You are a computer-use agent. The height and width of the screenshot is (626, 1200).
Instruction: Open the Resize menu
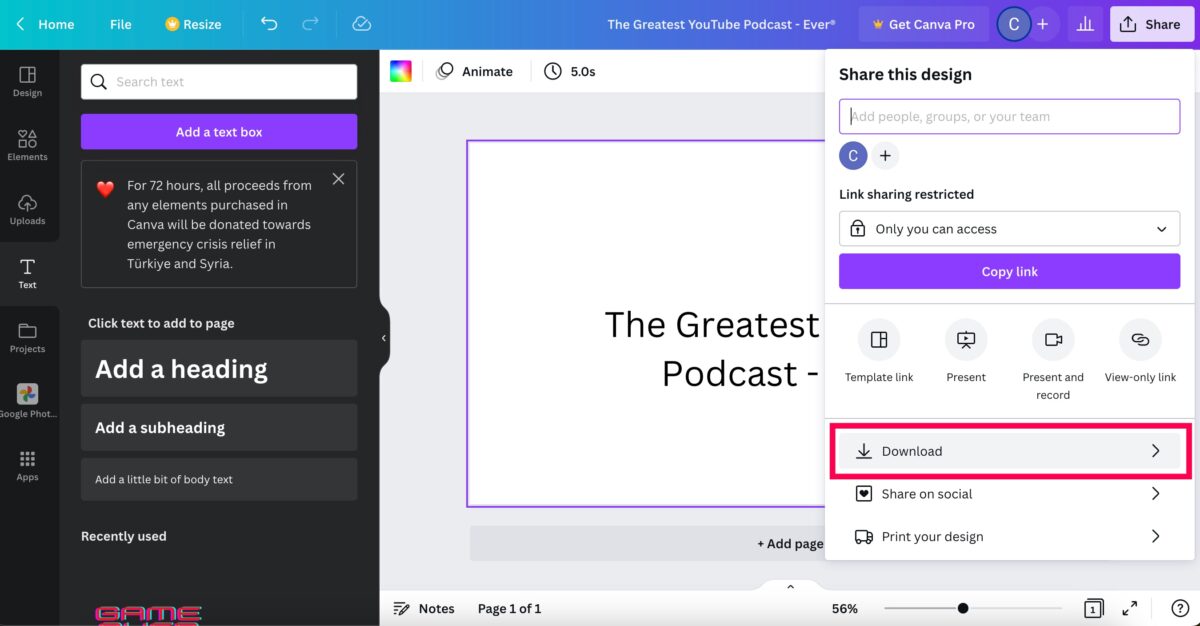click(193, 24)
